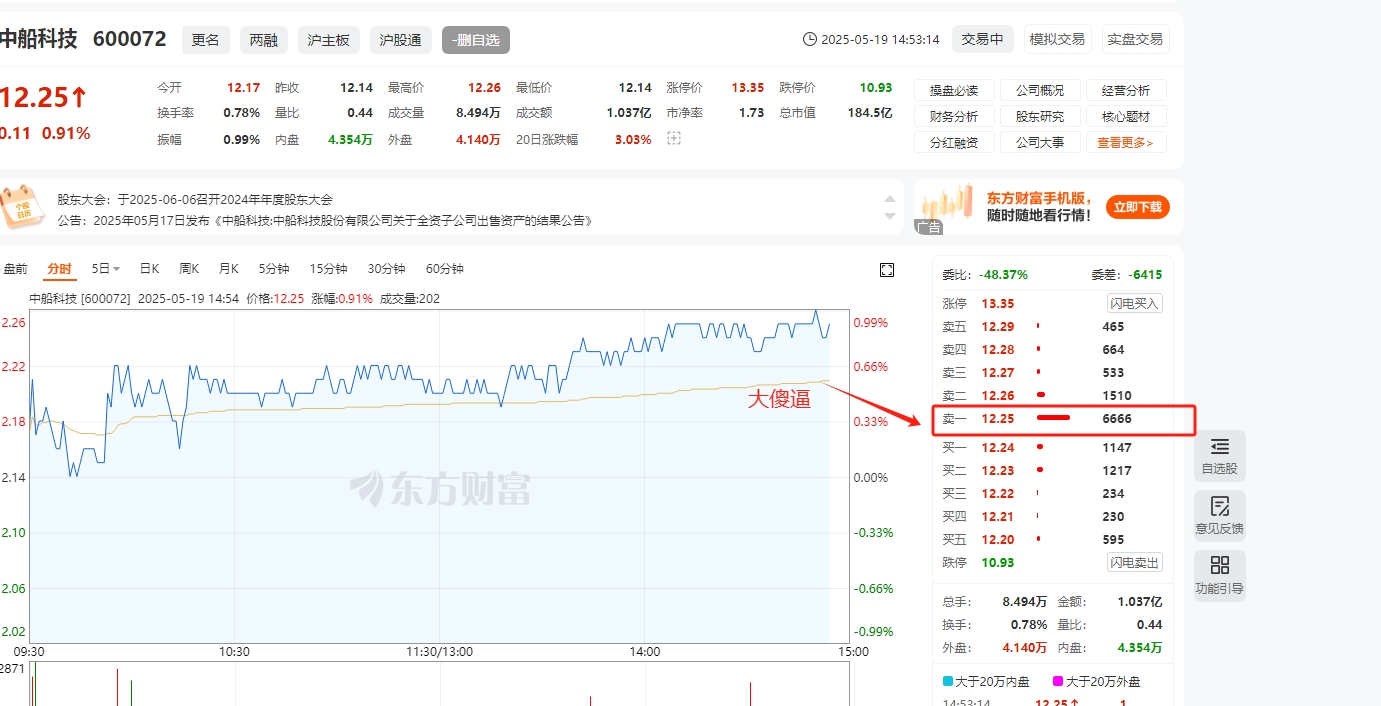Screen dimensions: 1381x706
Task: Click the fullscreen chart expand icon
Action: (x=886, y=270)
